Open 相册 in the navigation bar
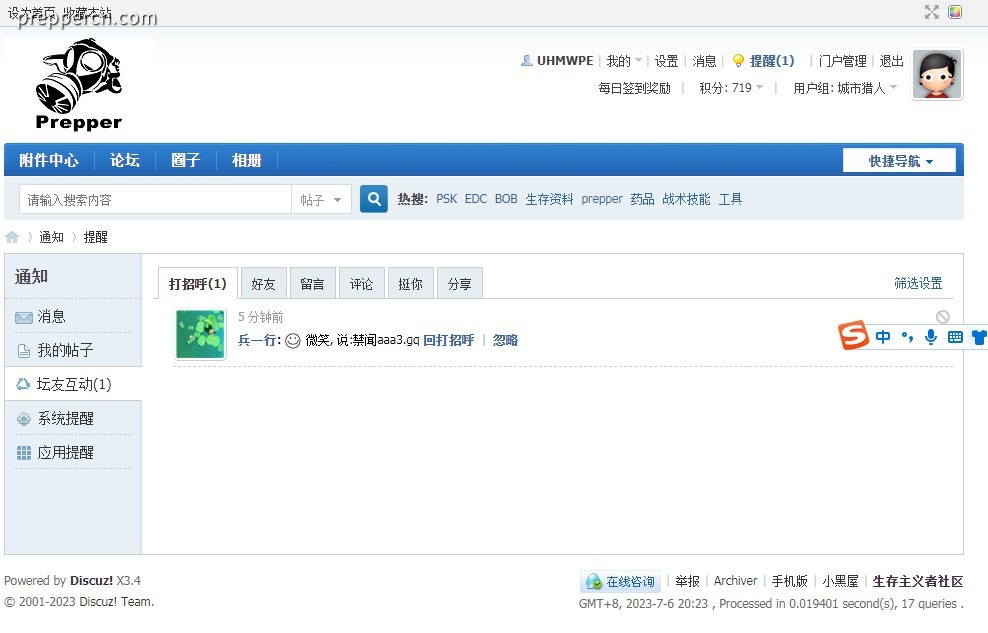 click(246, 160)
